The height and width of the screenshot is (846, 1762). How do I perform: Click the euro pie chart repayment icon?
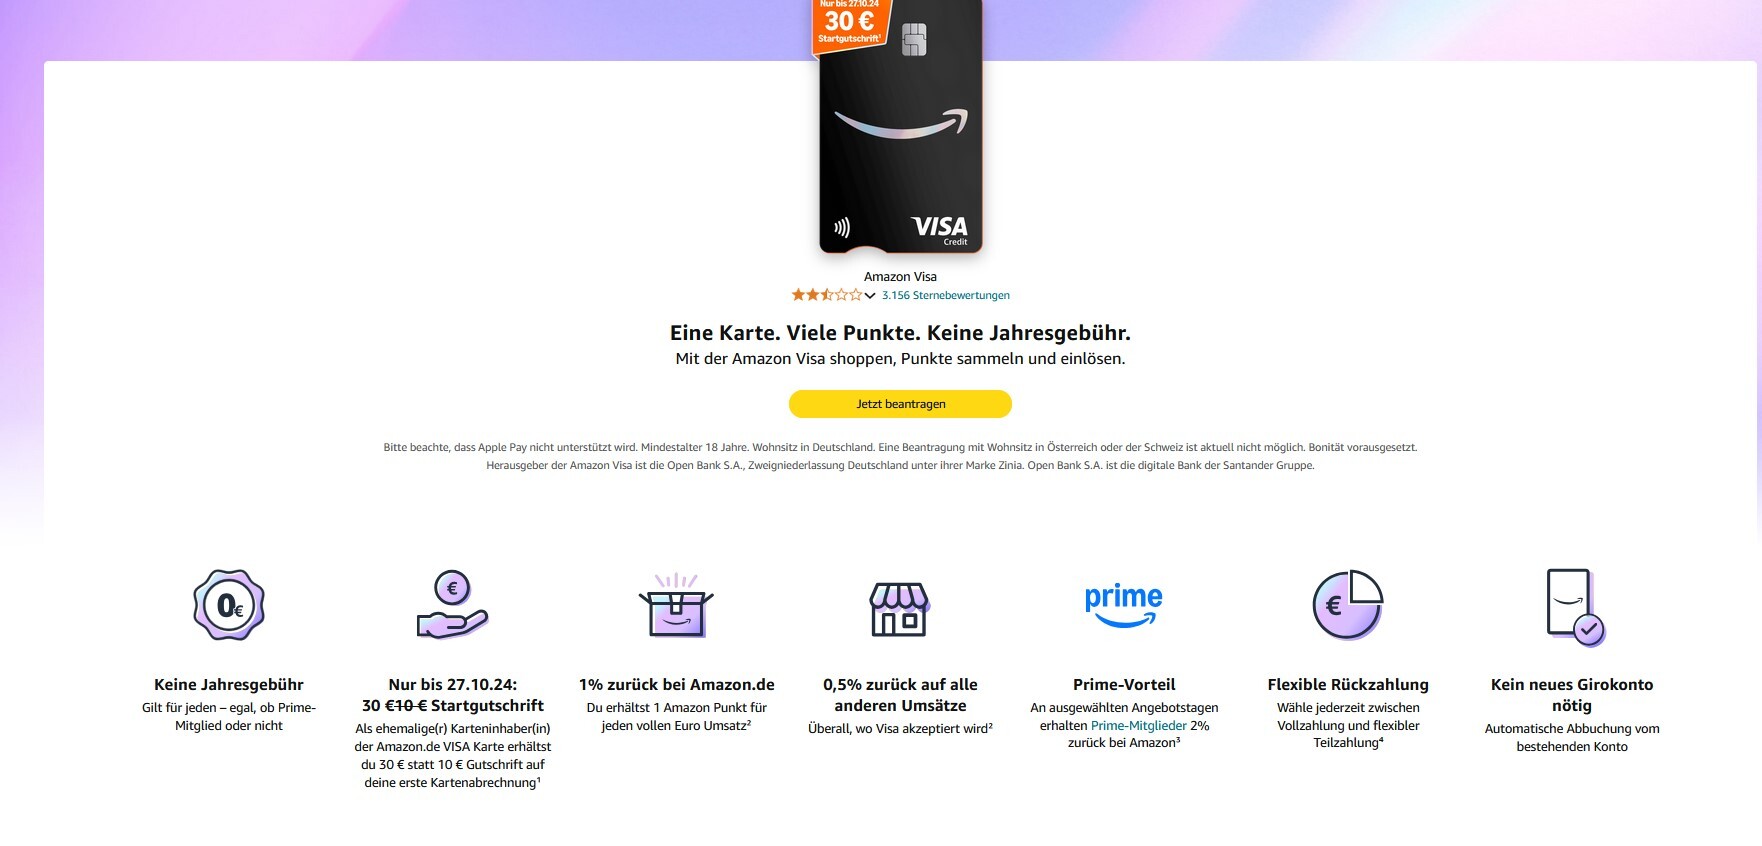tap(1348, 605)
